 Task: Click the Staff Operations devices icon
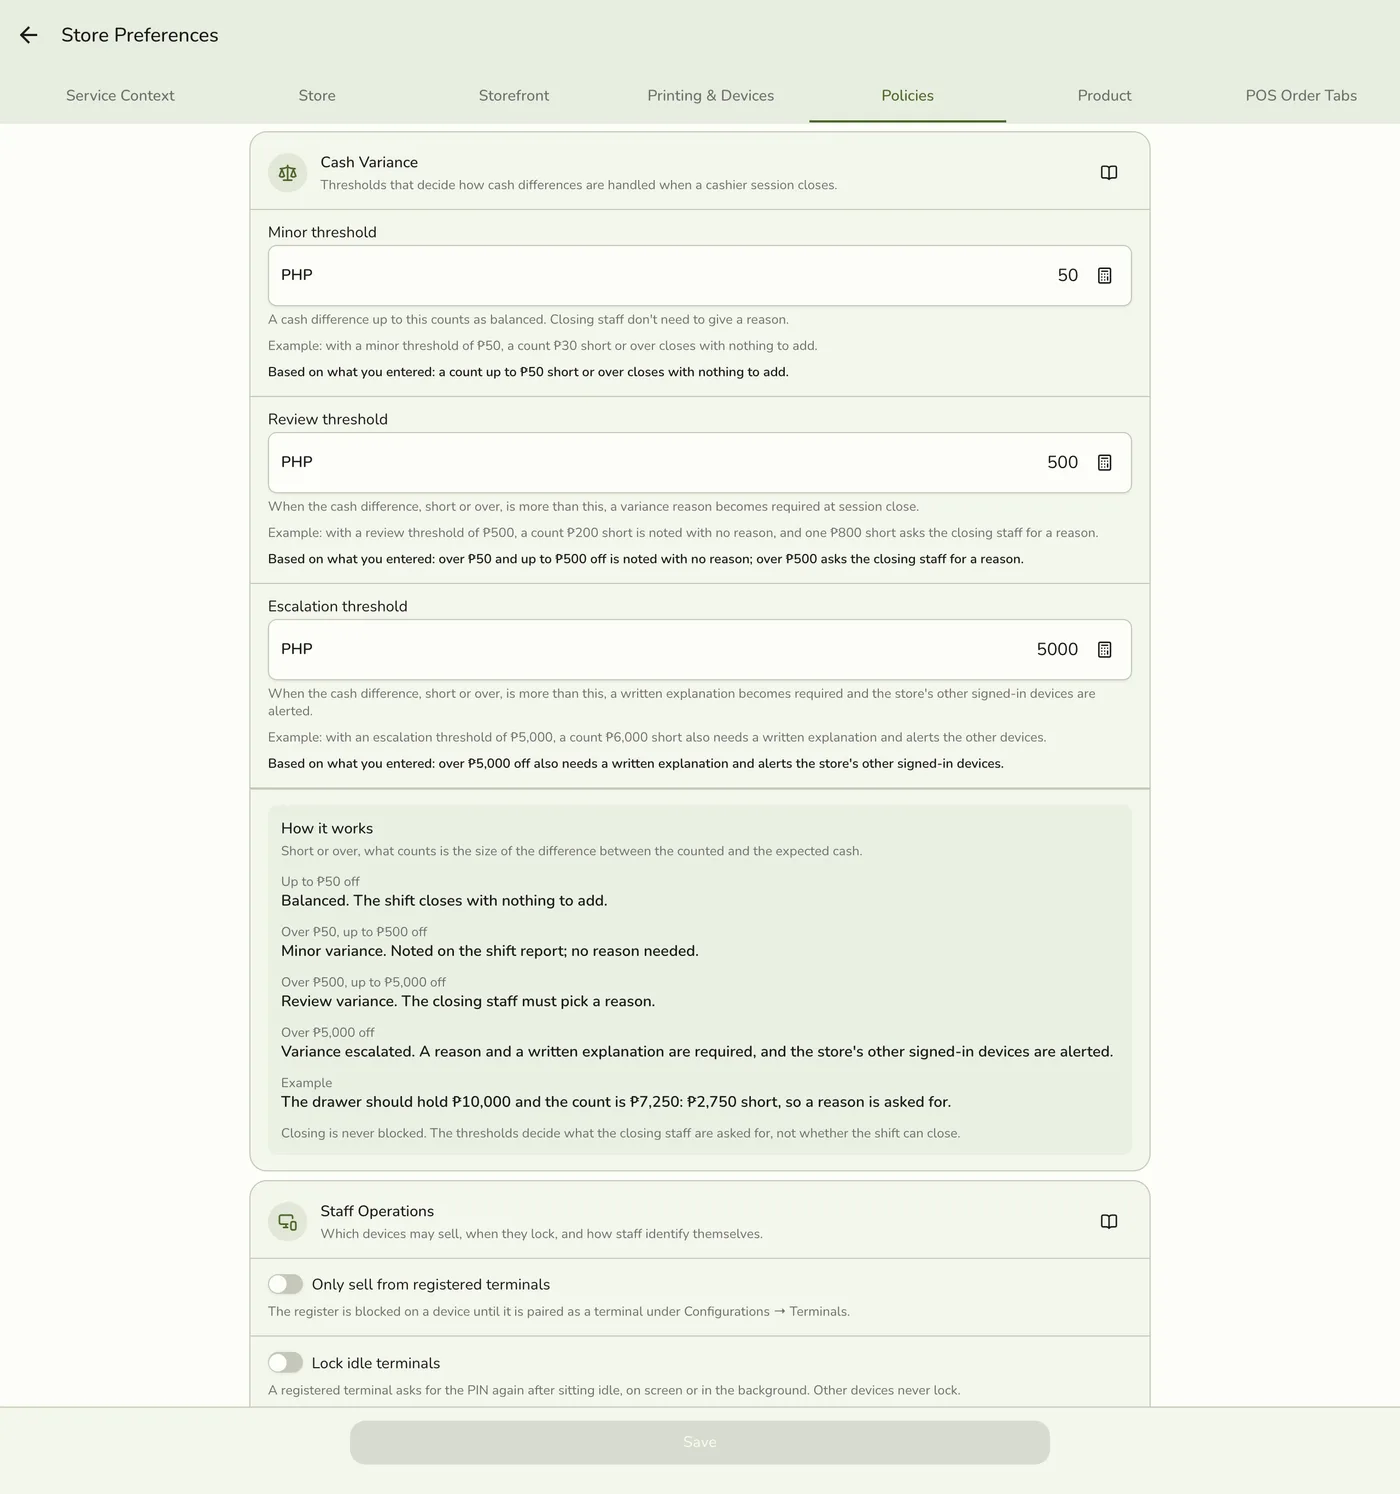[x=288, y=1222]
